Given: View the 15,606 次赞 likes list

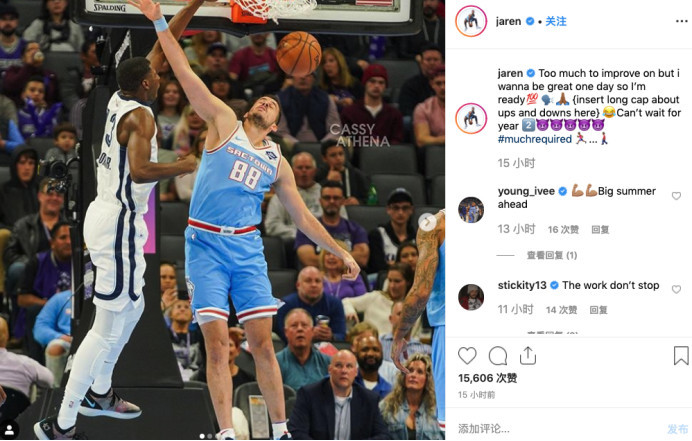Looking at the screenshot, I should click(x=487, y=378).
